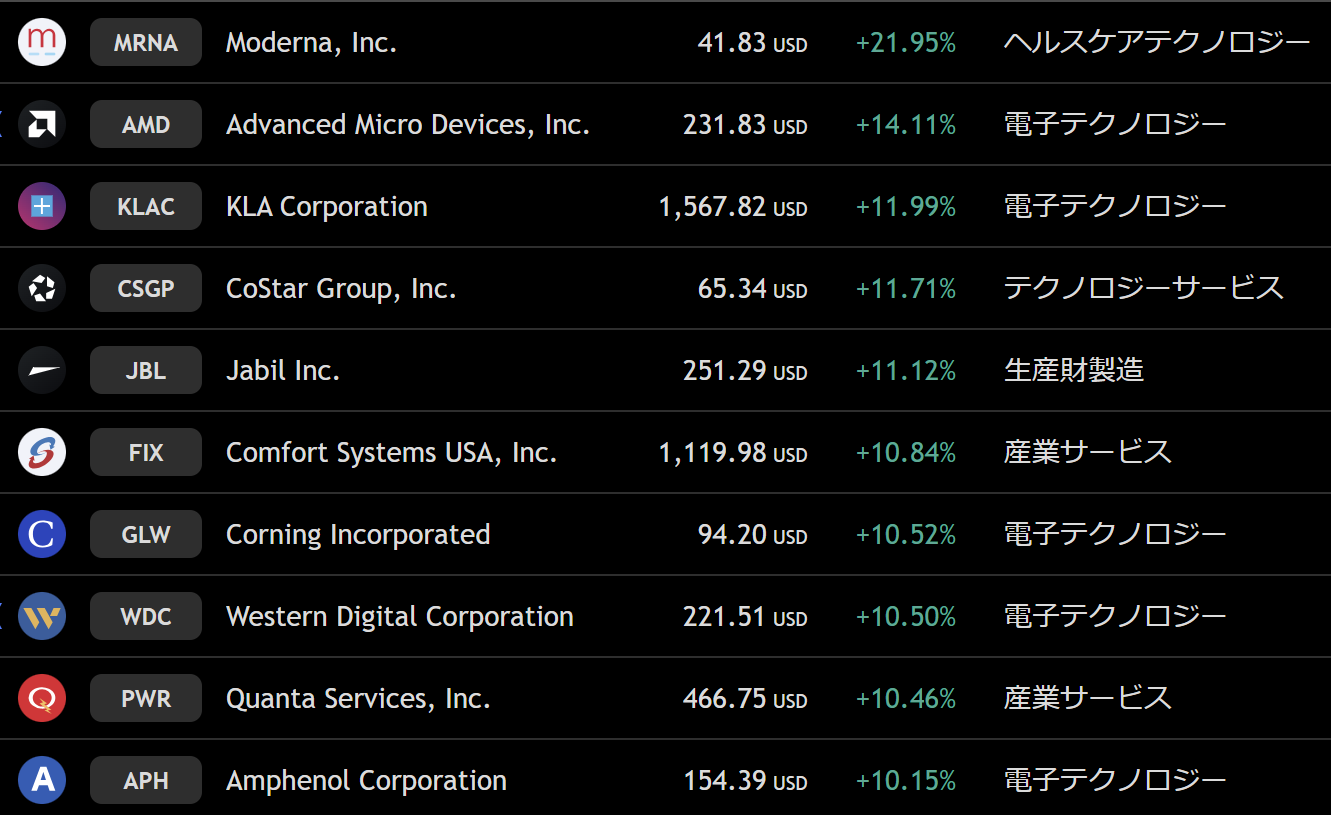
Task: Click the Western Digital logo icon
Action: coord(42,617)
